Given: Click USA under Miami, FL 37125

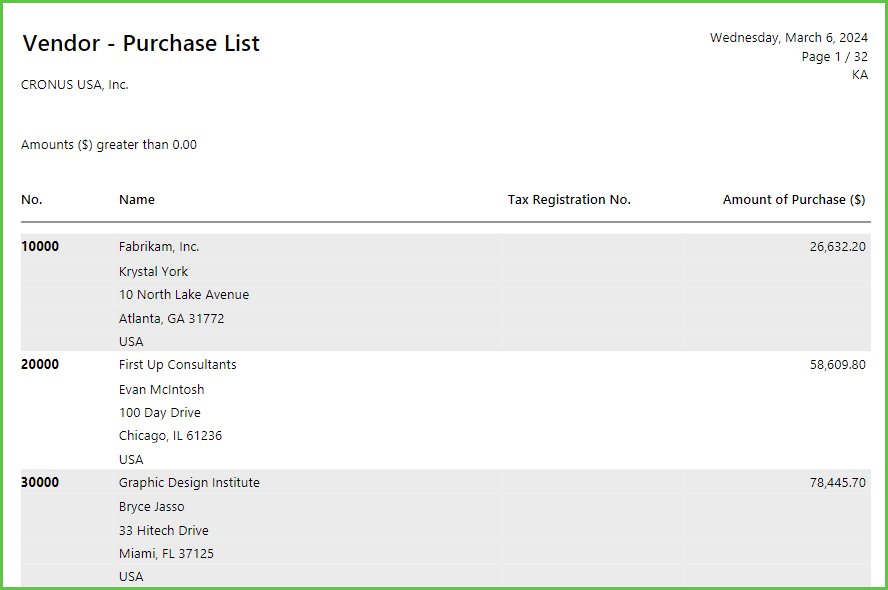Looking at the screenshot, I should tap(131, 577).
